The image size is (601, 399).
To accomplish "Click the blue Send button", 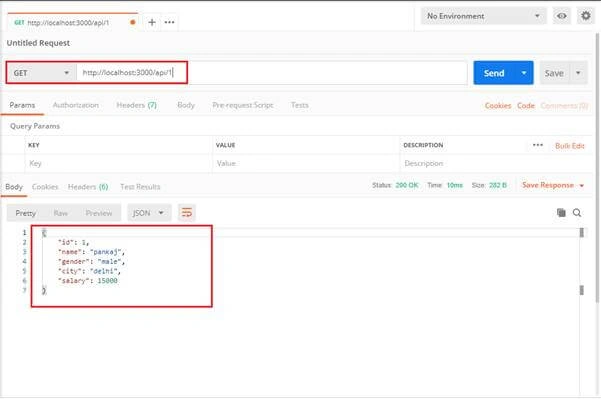I will 494,73.
